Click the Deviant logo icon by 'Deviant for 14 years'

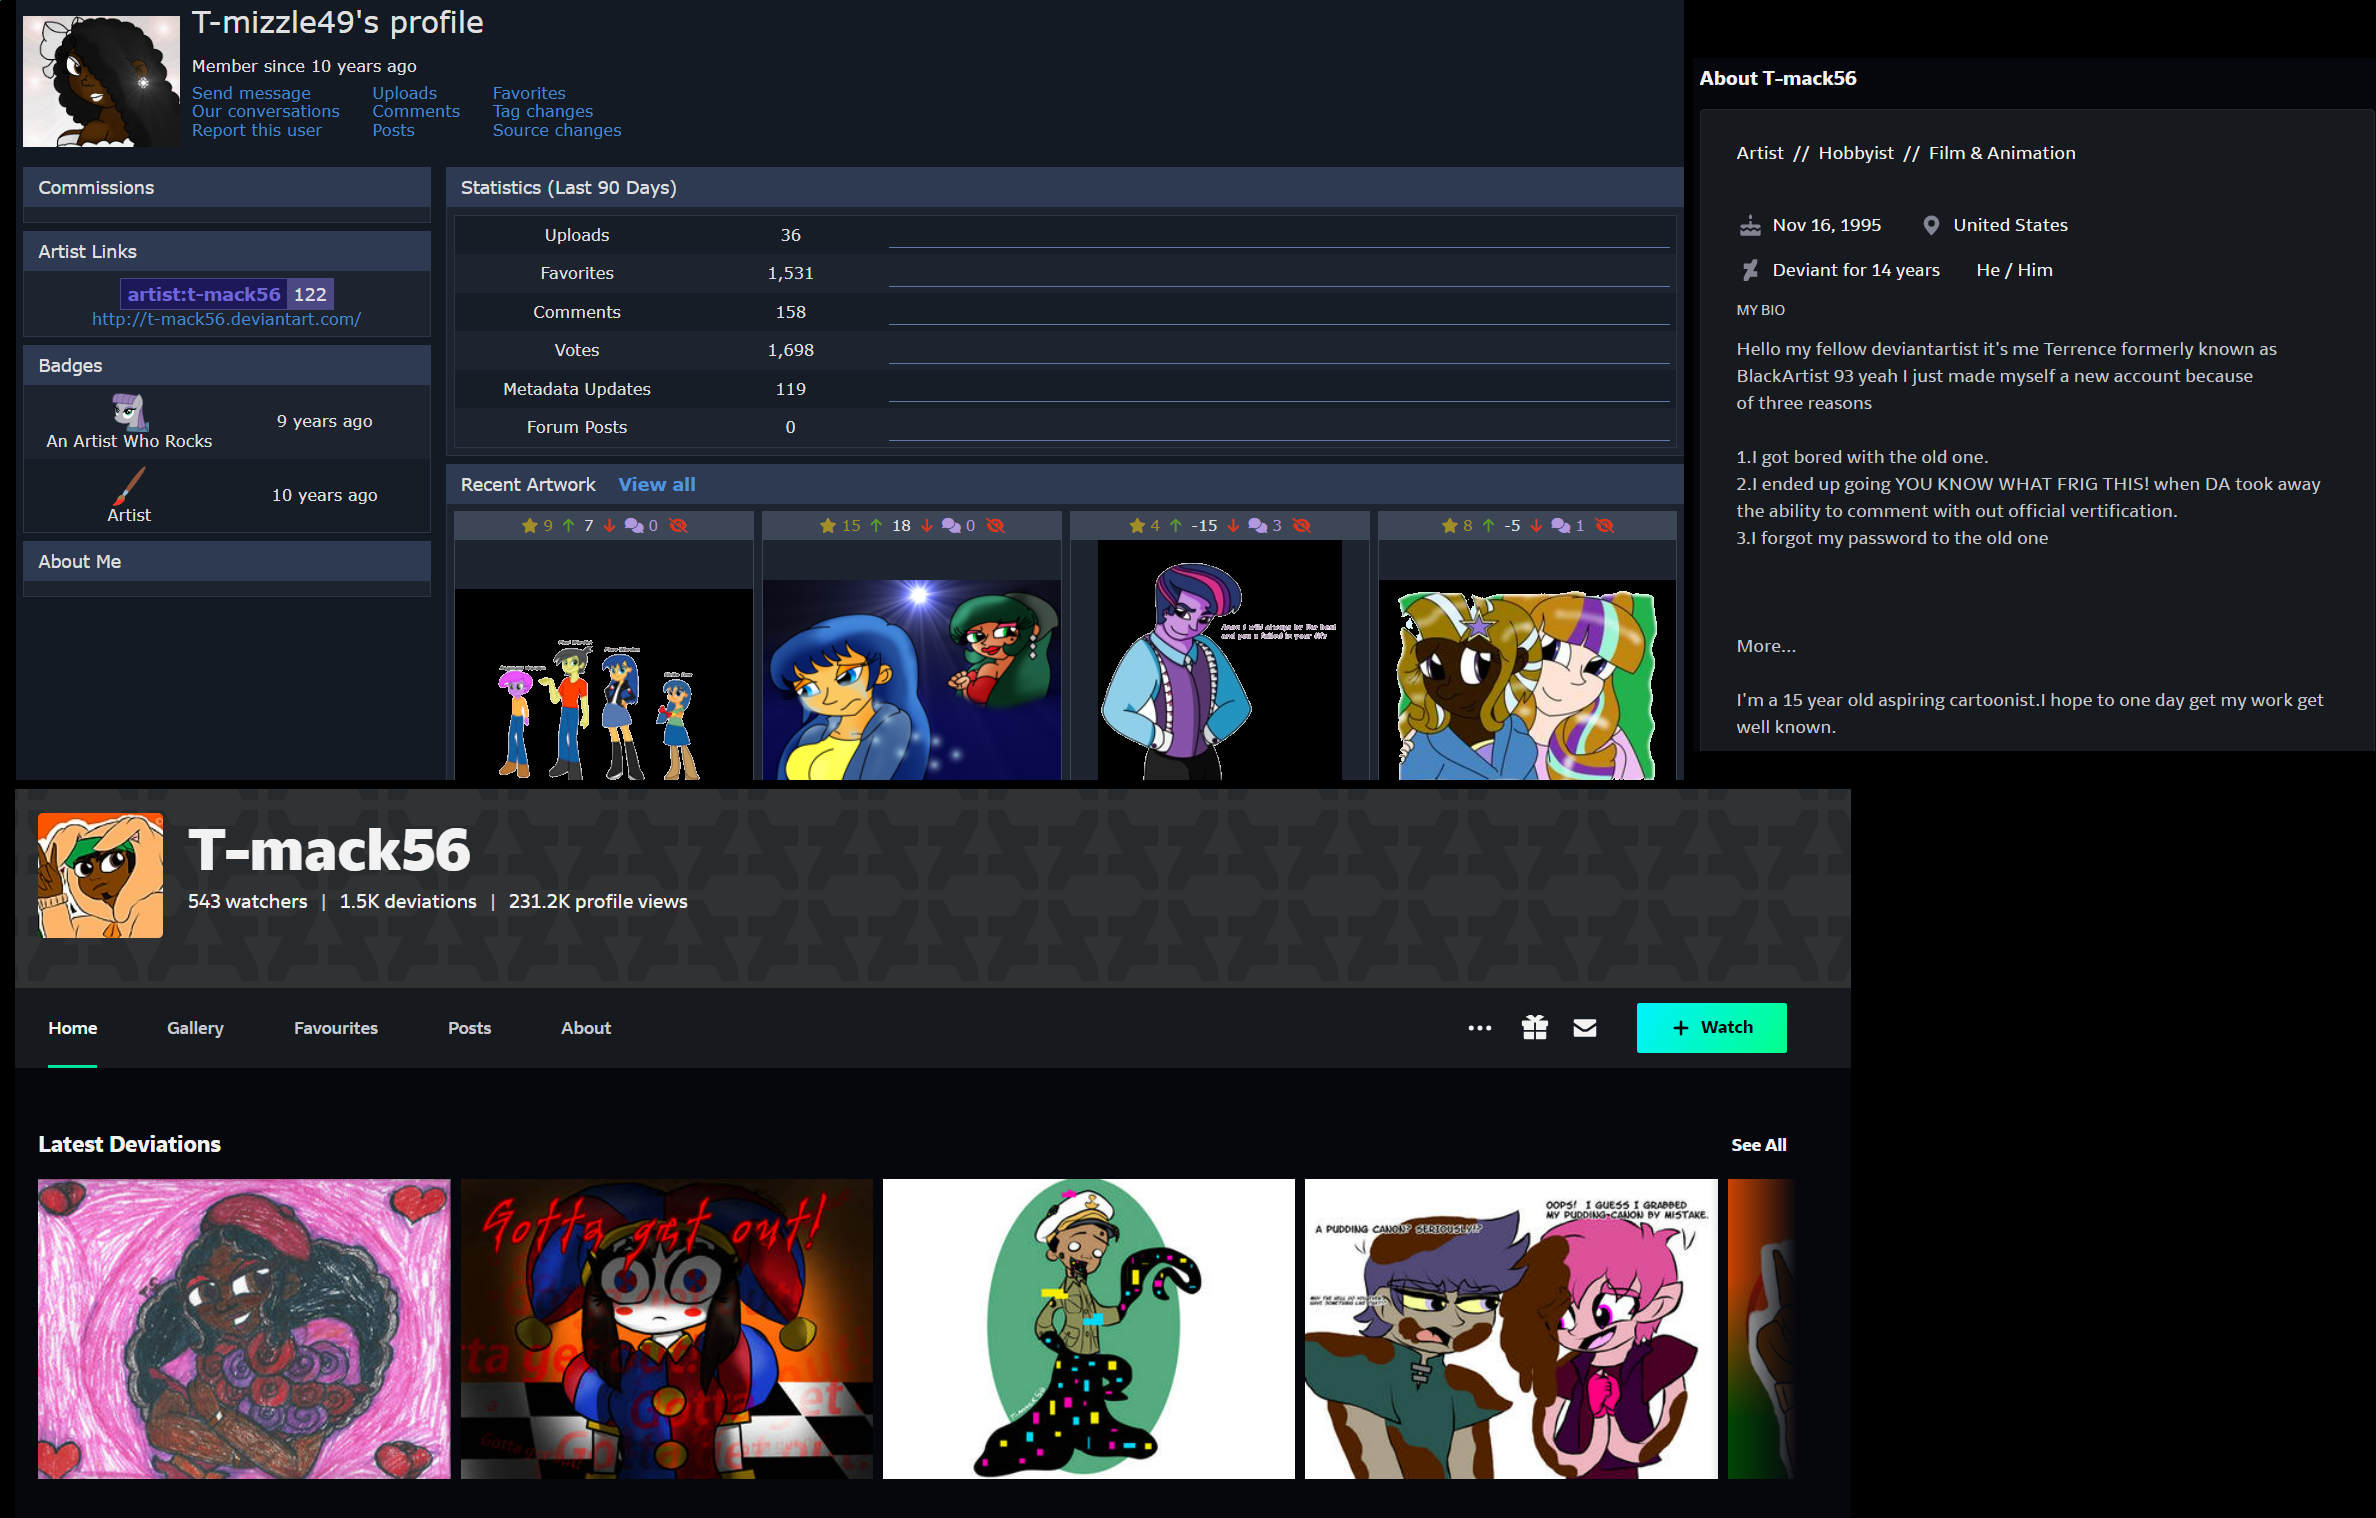point(1750,270)
